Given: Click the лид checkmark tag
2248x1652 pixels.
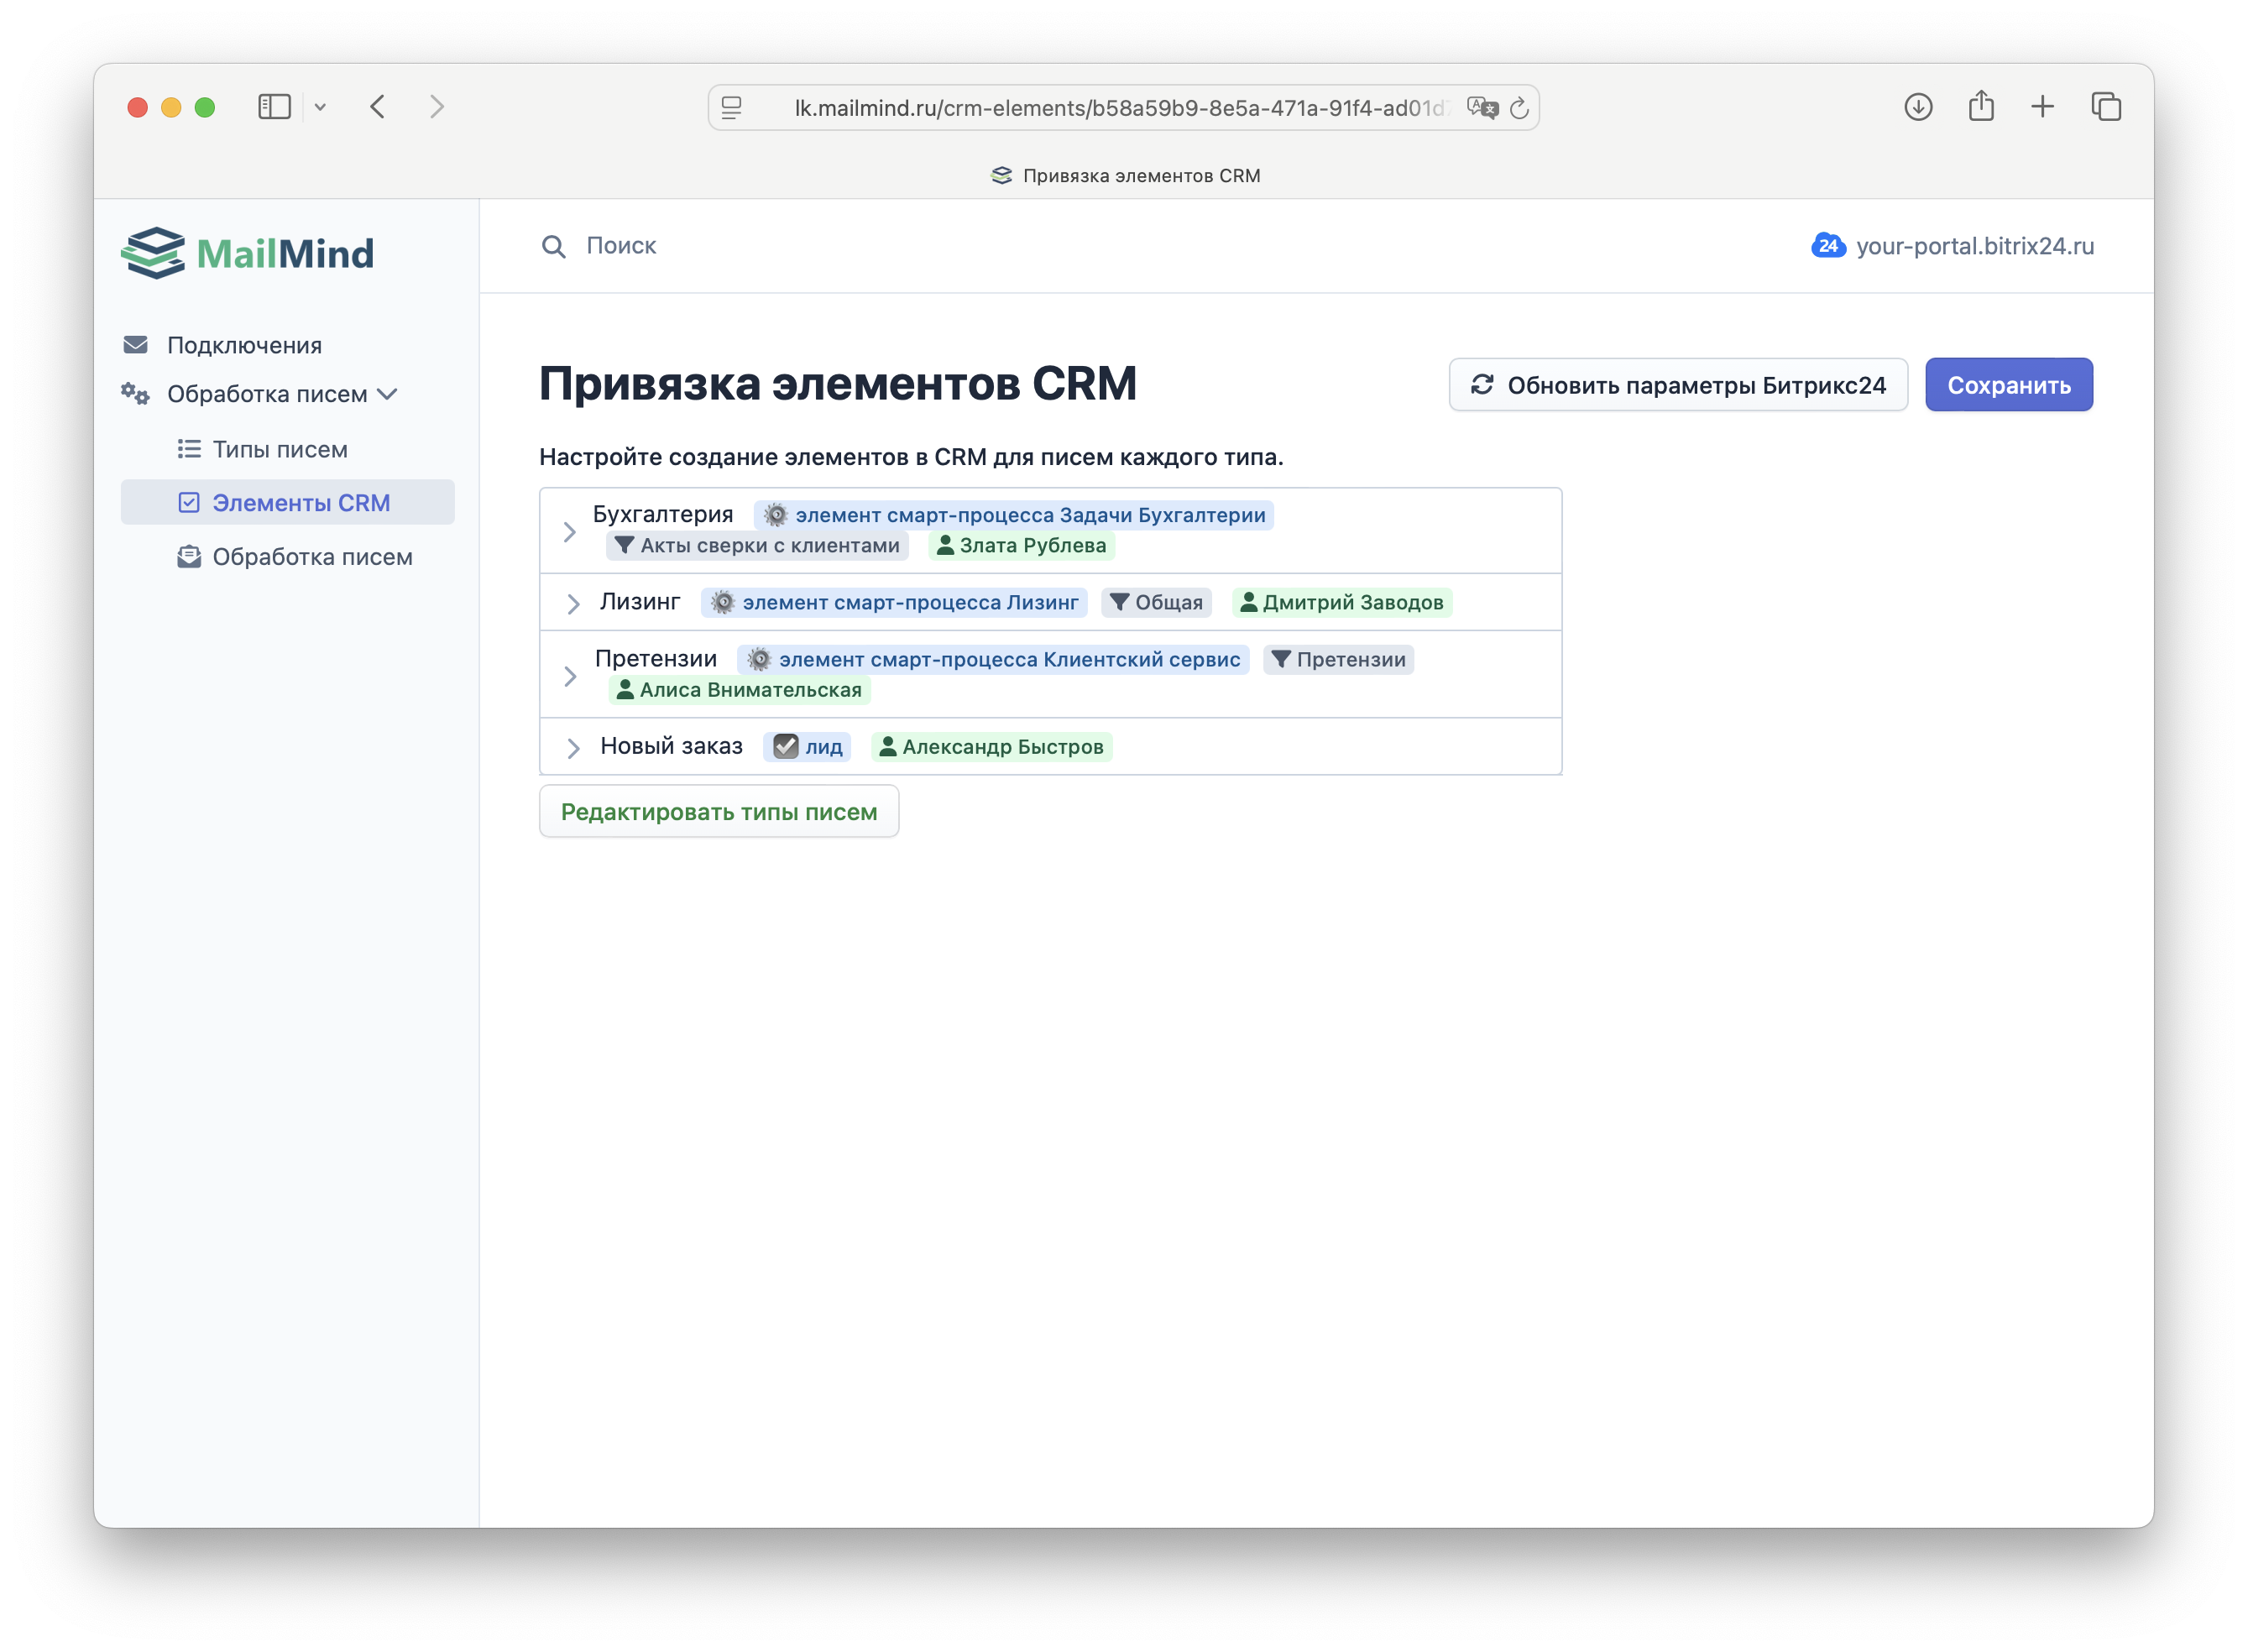Looking at the screenshot, I should pos(807,747).
